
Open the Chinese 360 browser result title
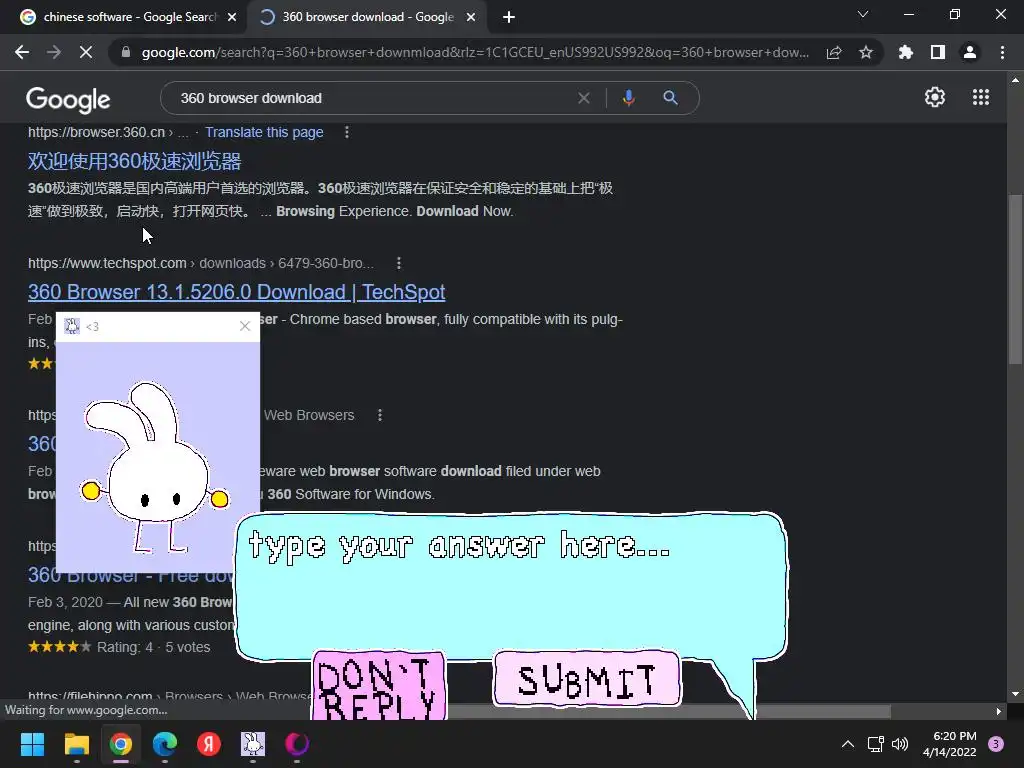click(x=135, y=161)
